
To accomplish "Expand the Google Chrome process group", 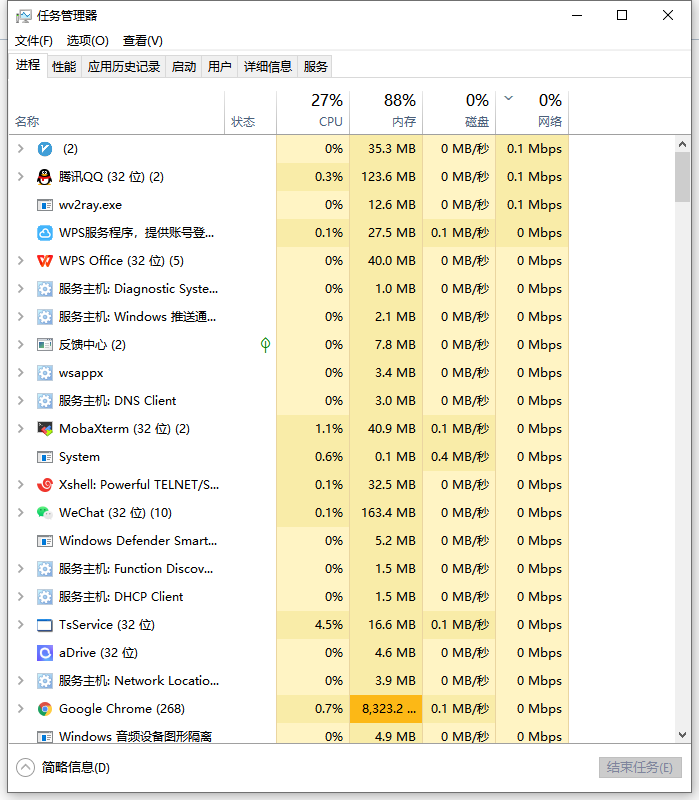I will tap(20, 709).
